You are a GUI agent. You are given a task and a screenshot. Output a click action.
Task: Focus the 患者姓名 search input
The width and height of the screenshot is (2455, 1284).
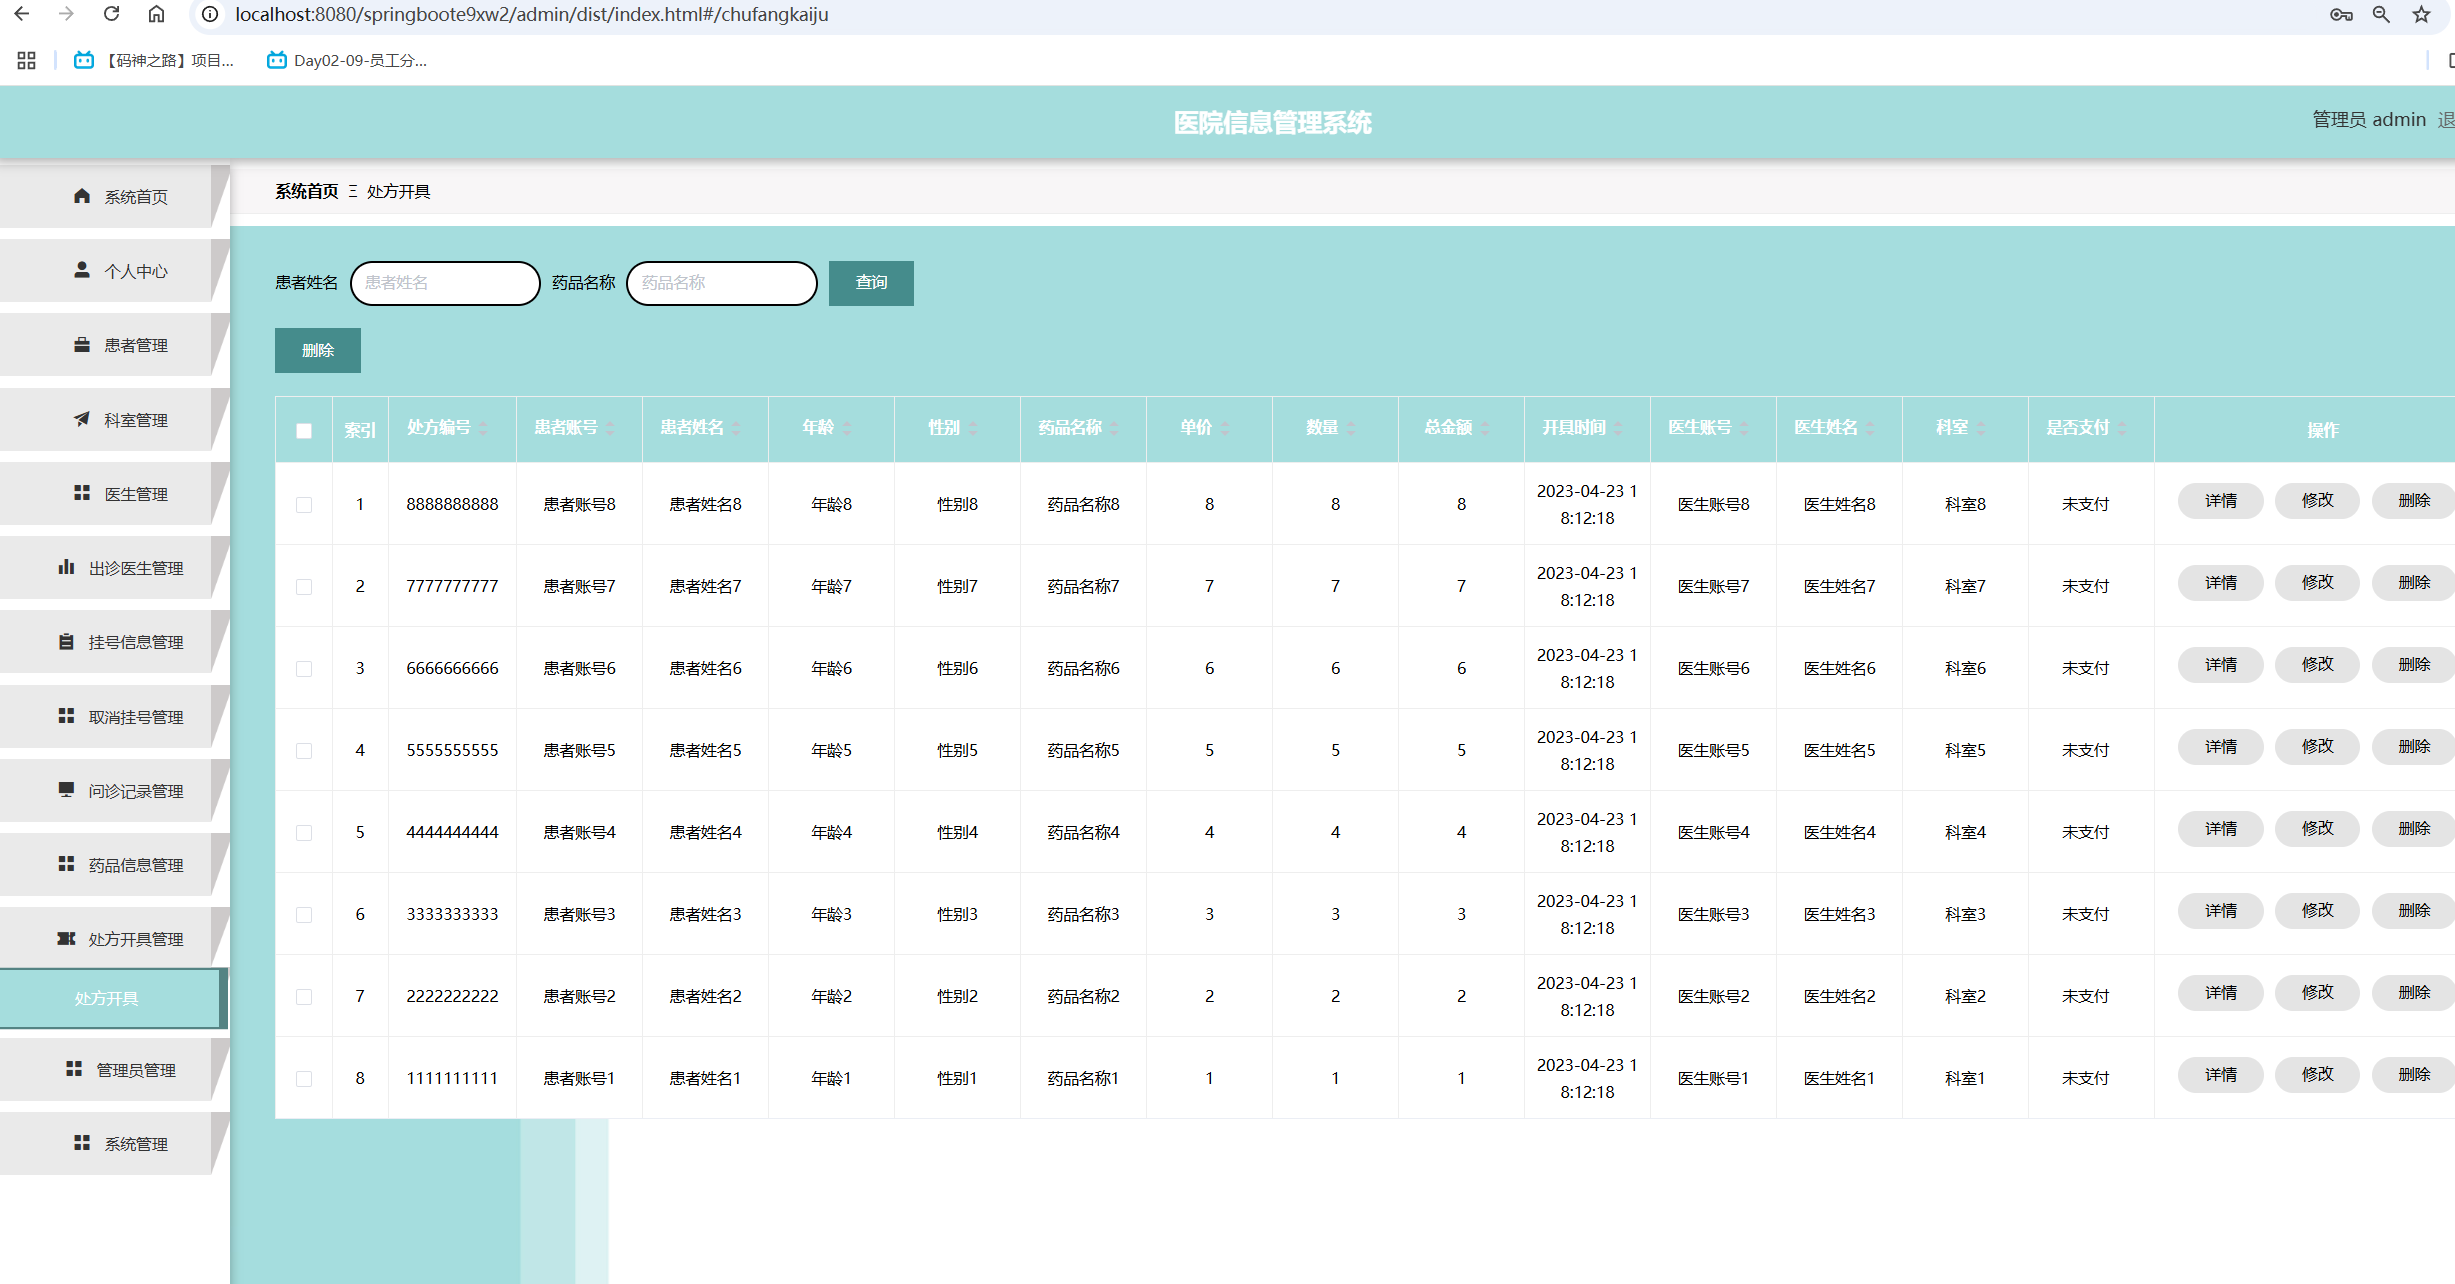pyautogui.click(x=445, y=283)
